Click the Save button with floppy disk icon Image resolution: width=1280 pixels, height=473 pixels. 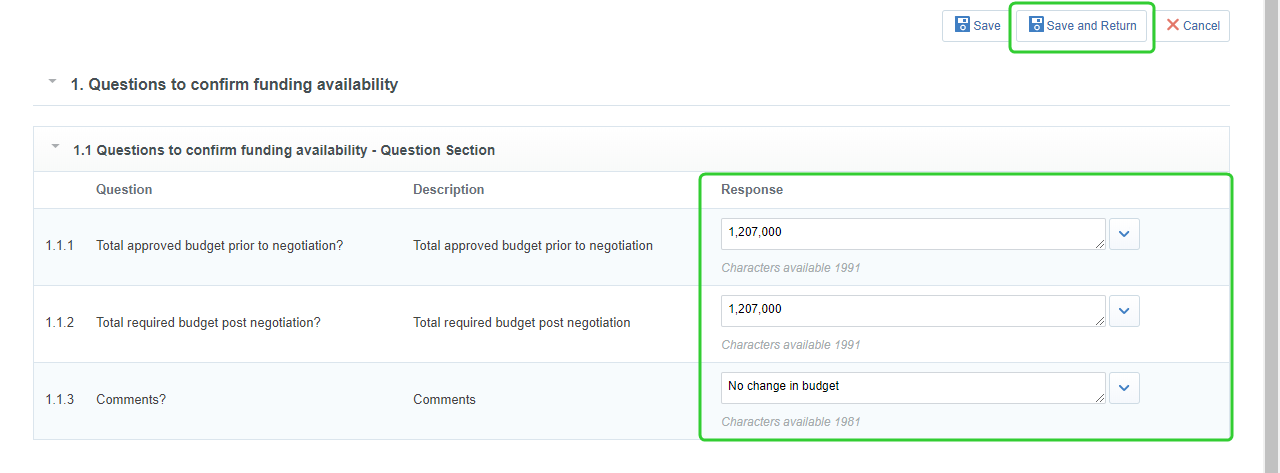[x=976, y=26]
